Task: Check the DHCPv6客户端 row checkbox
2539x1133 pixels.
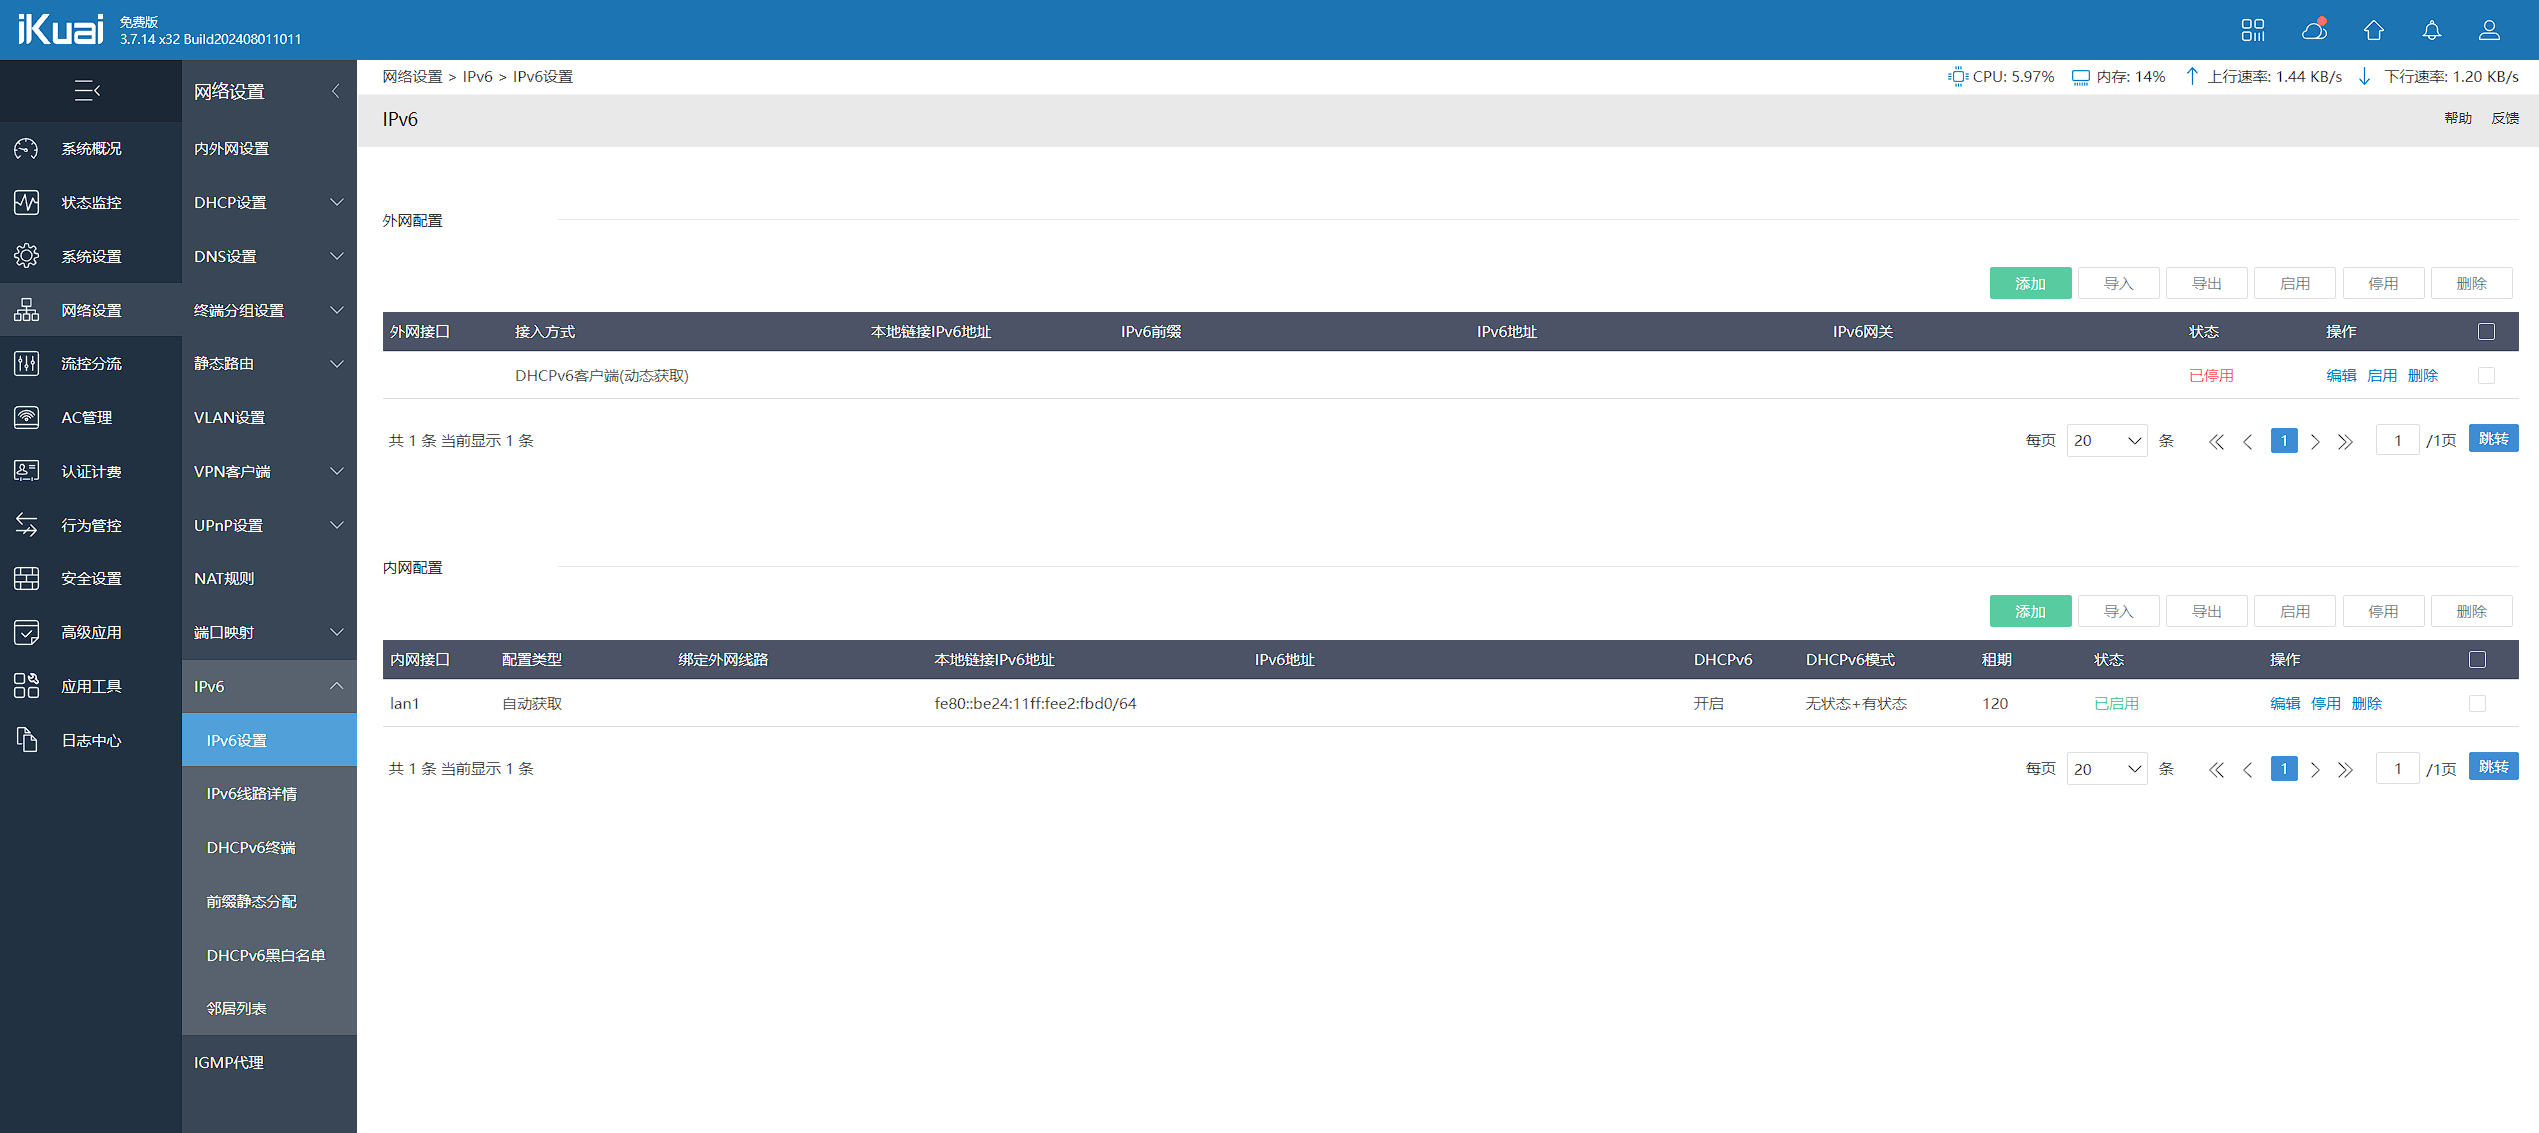Action: coord(2486,376)
